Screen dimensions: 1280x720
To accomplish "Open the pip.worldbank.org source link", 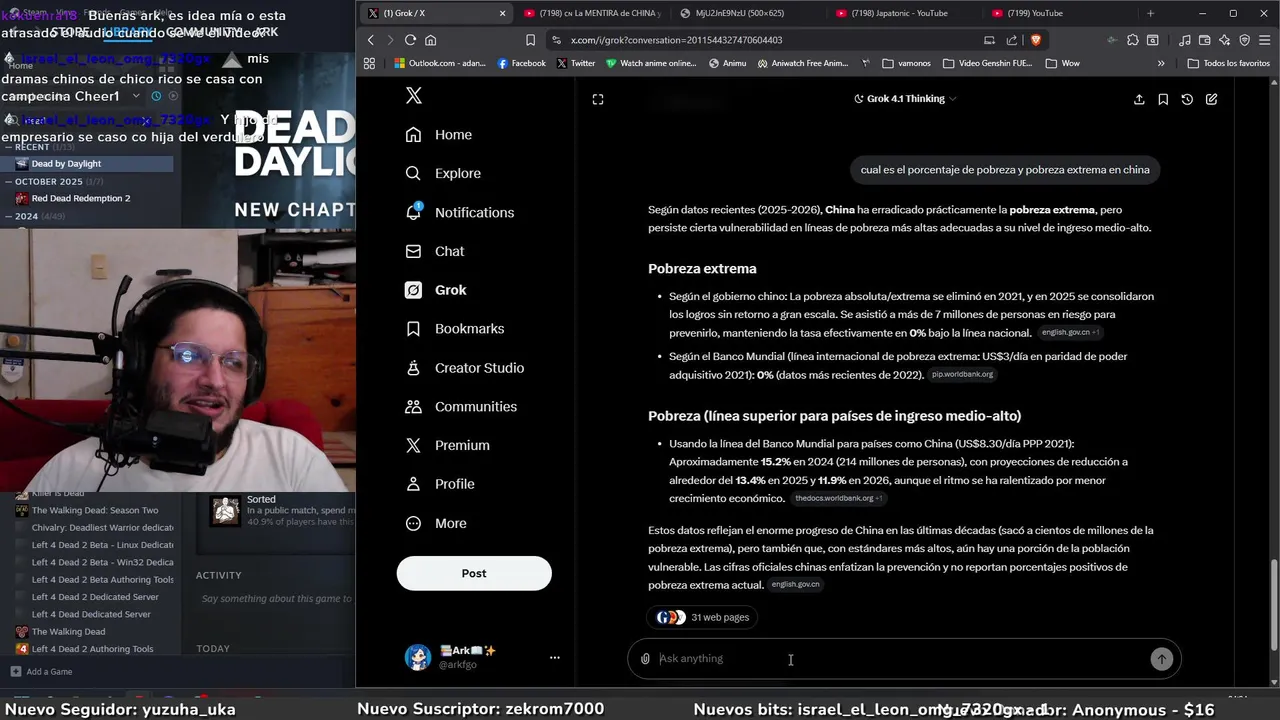I will point(962,374).
